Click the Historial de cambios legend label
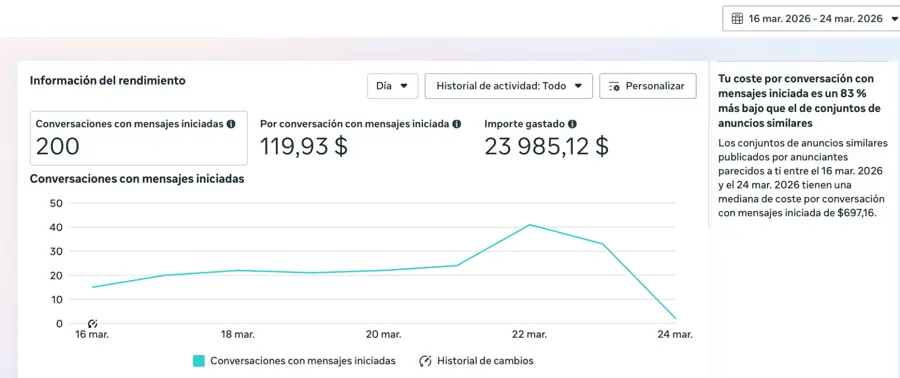This screenshot has width=900, height=378. pos(485,361)
